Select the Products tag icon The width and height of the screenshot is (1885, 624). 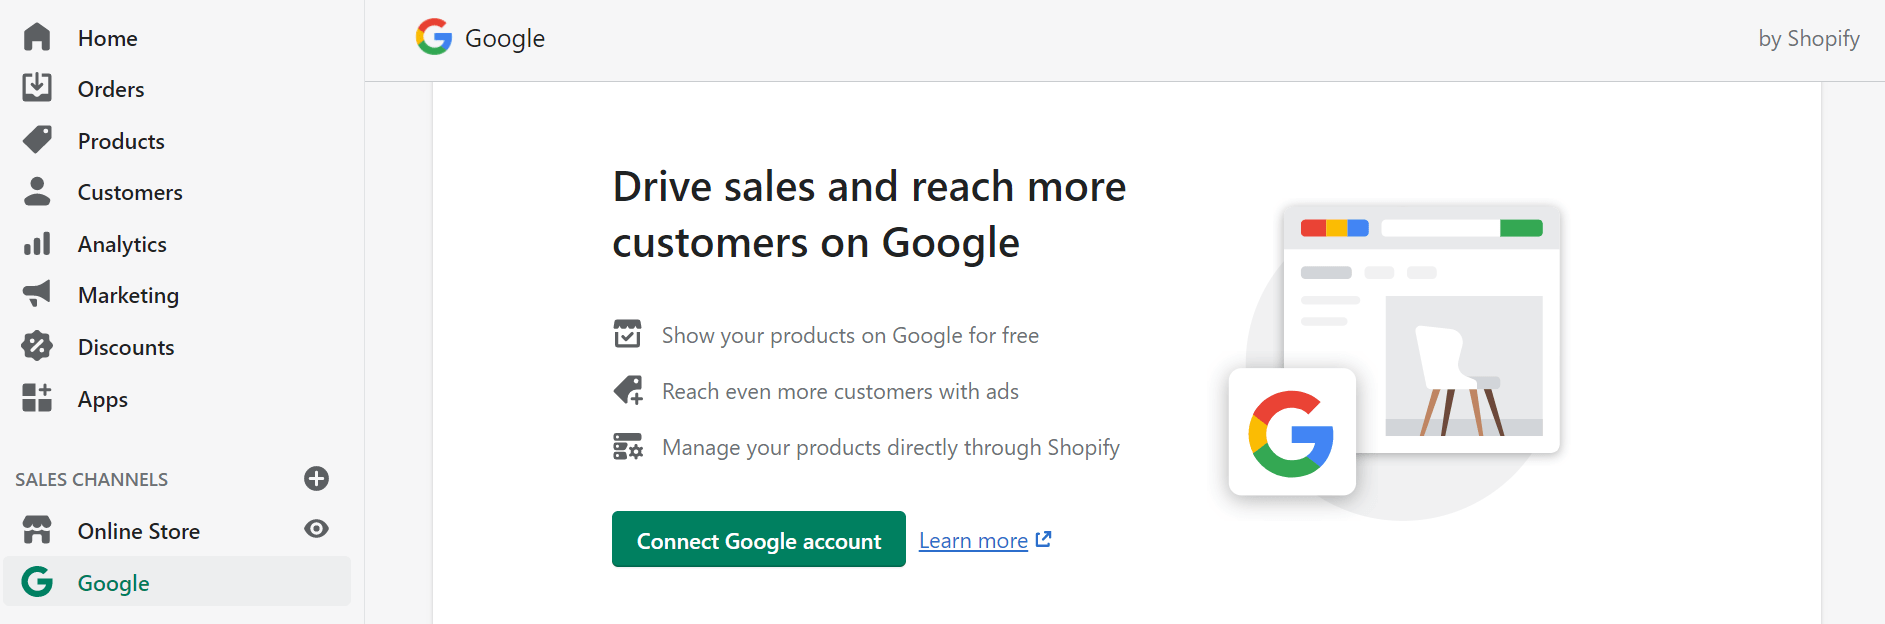pos(37,140)
